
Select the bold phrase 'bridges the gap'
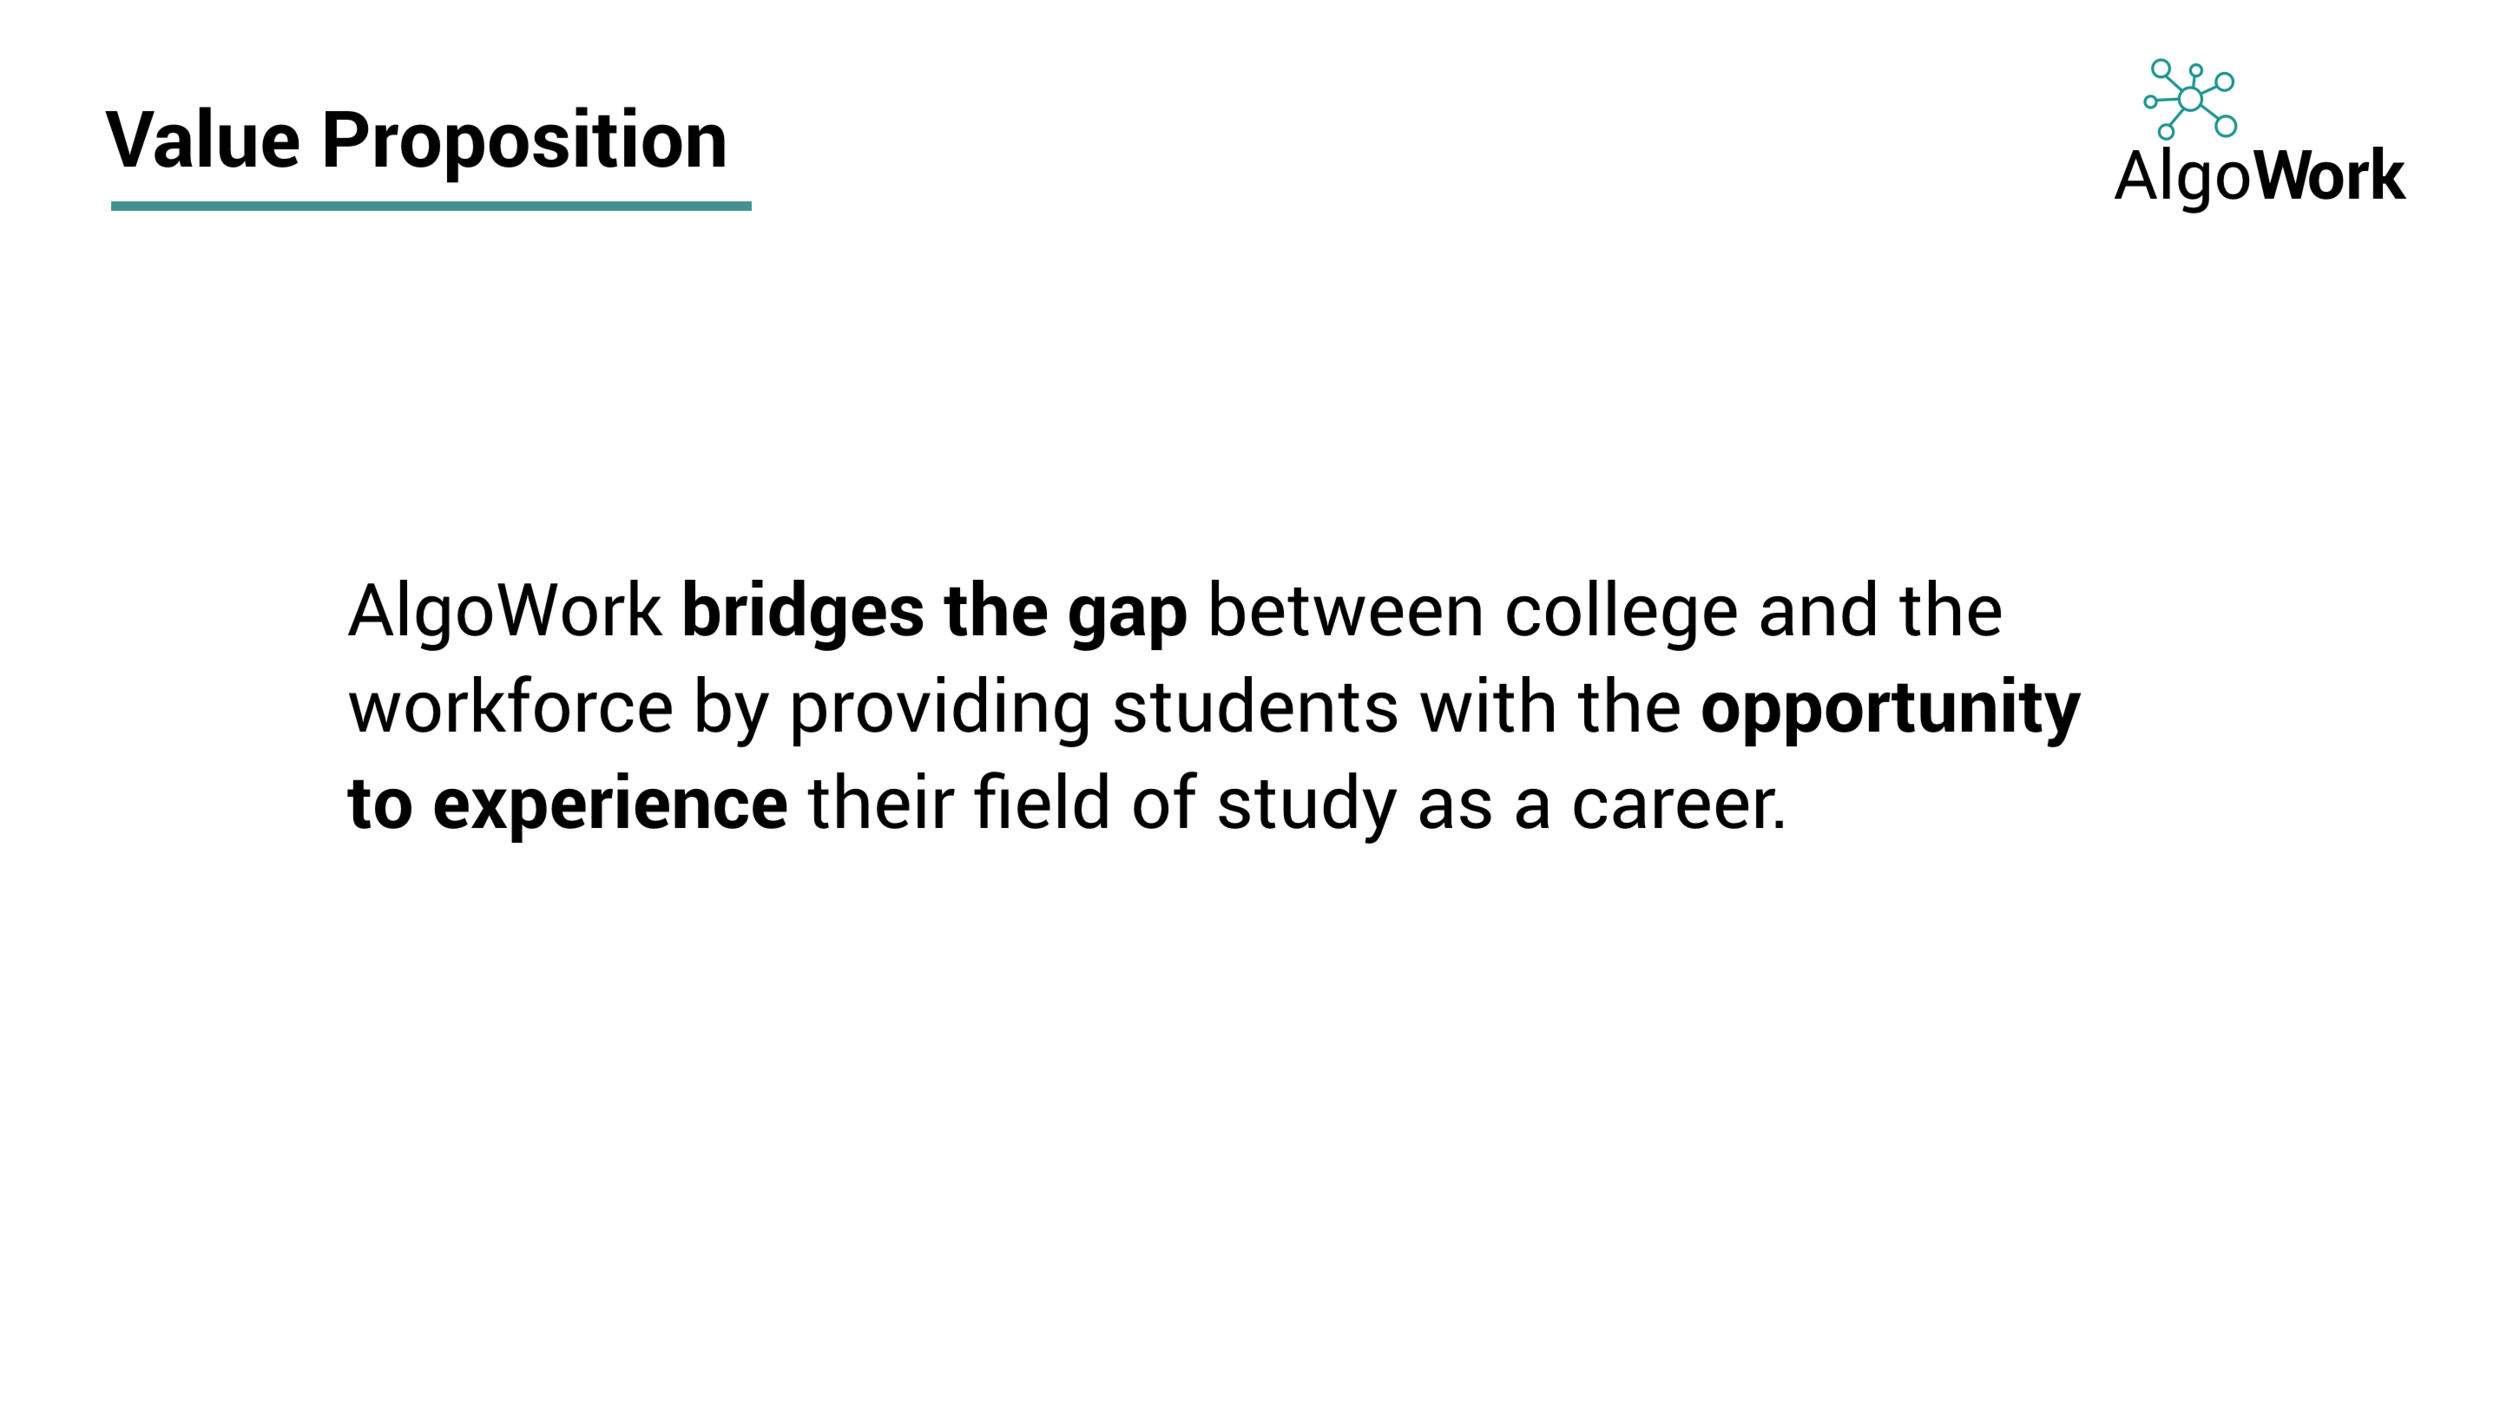(934, 613)
